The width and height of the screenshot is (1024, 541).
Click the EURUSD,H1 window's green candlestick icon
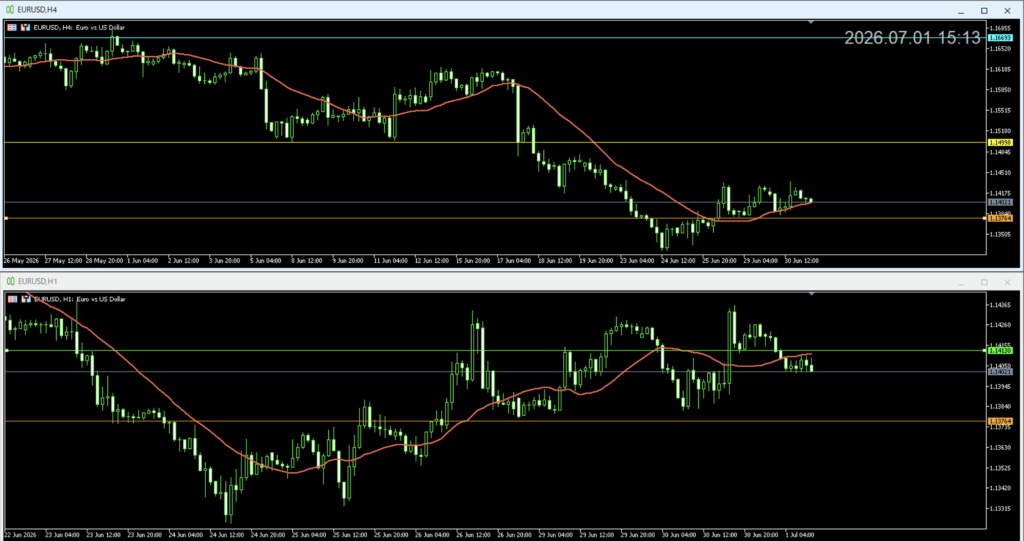tap(10, 282)
